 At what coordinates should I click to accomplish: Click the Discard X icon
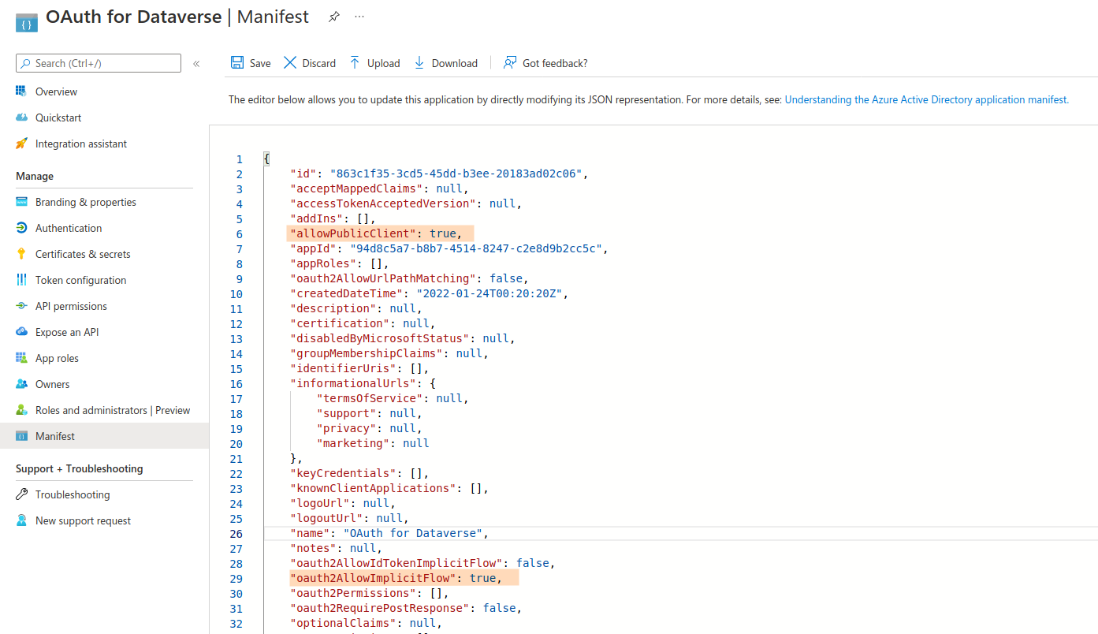pyautogui.click(x=290, y=63)
